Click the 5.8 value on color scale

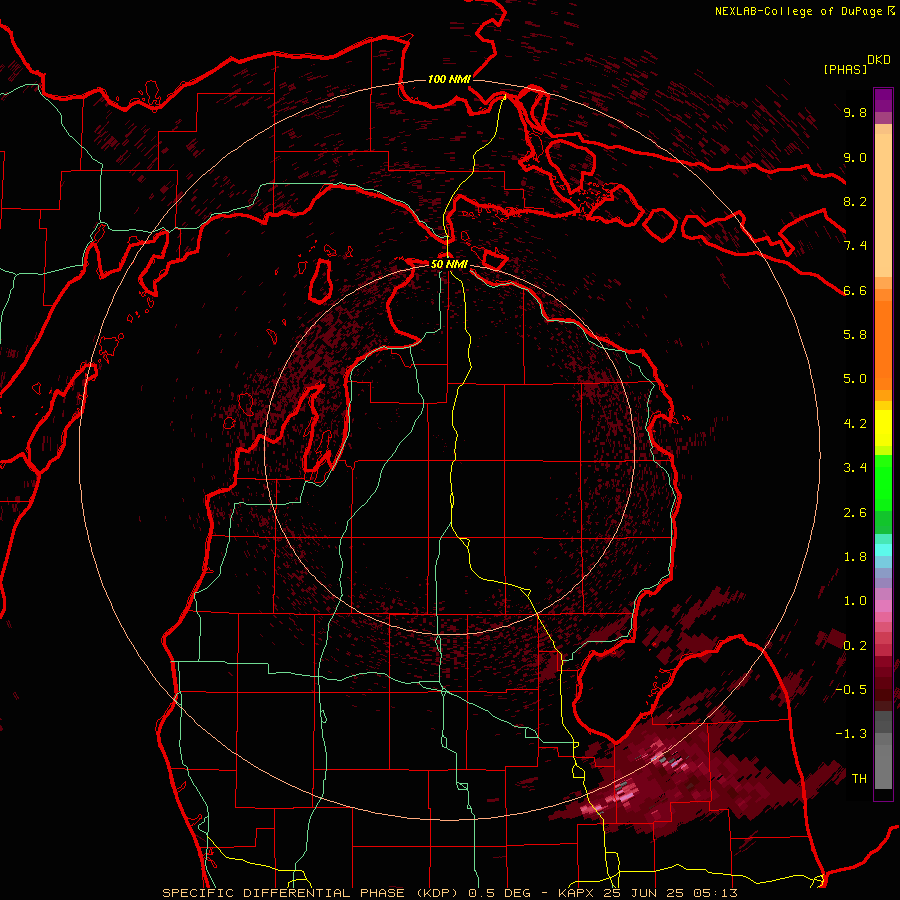pos(855,335)
